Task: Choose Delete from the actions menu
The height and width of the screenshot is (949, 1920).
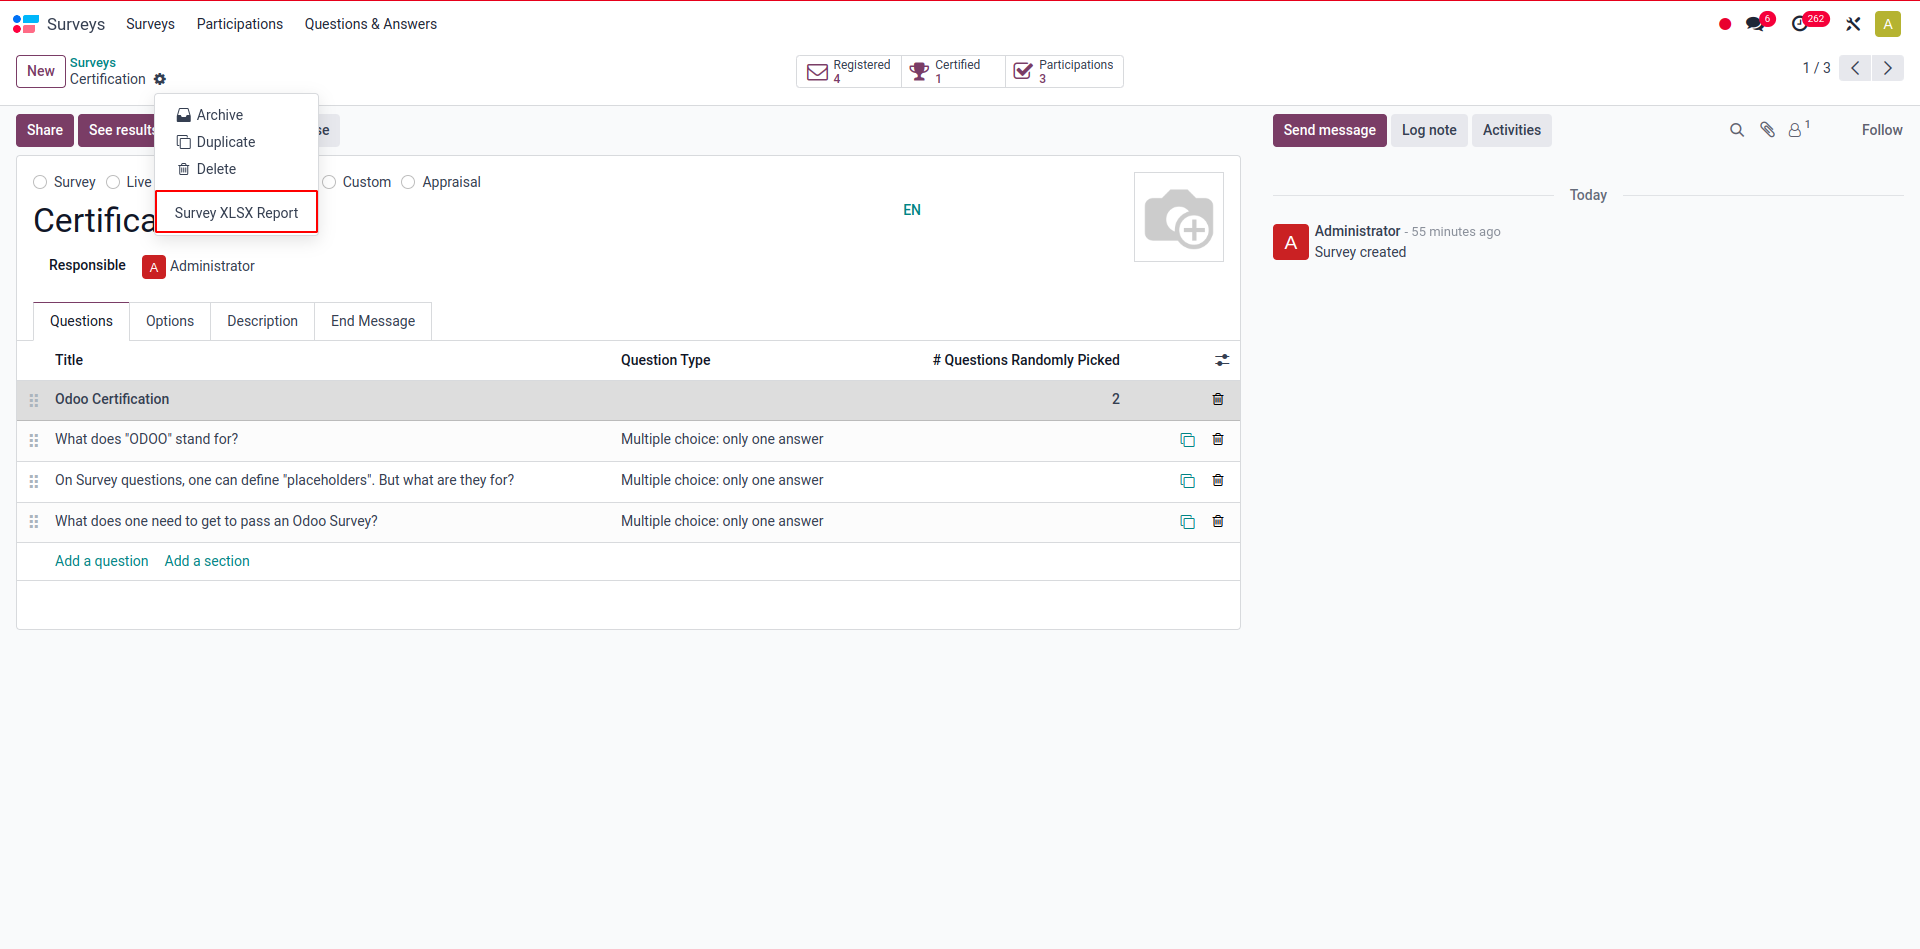Action: point(237,169)
